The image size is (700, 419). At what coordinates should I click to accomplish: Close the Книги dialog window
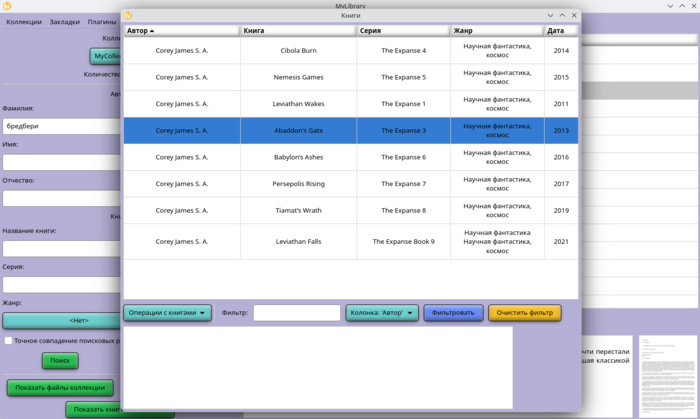(x=574, y=16)
